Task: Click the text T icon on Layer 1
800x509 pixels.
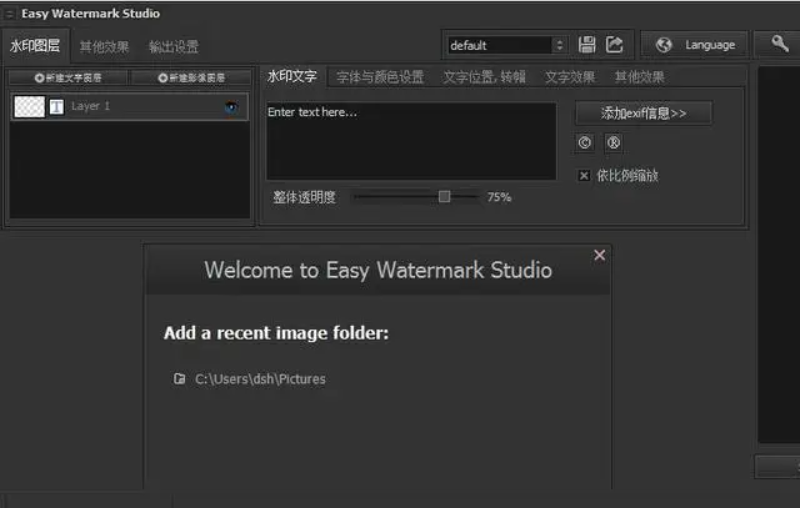Action: pyautogui.click(x=57, y=107)
